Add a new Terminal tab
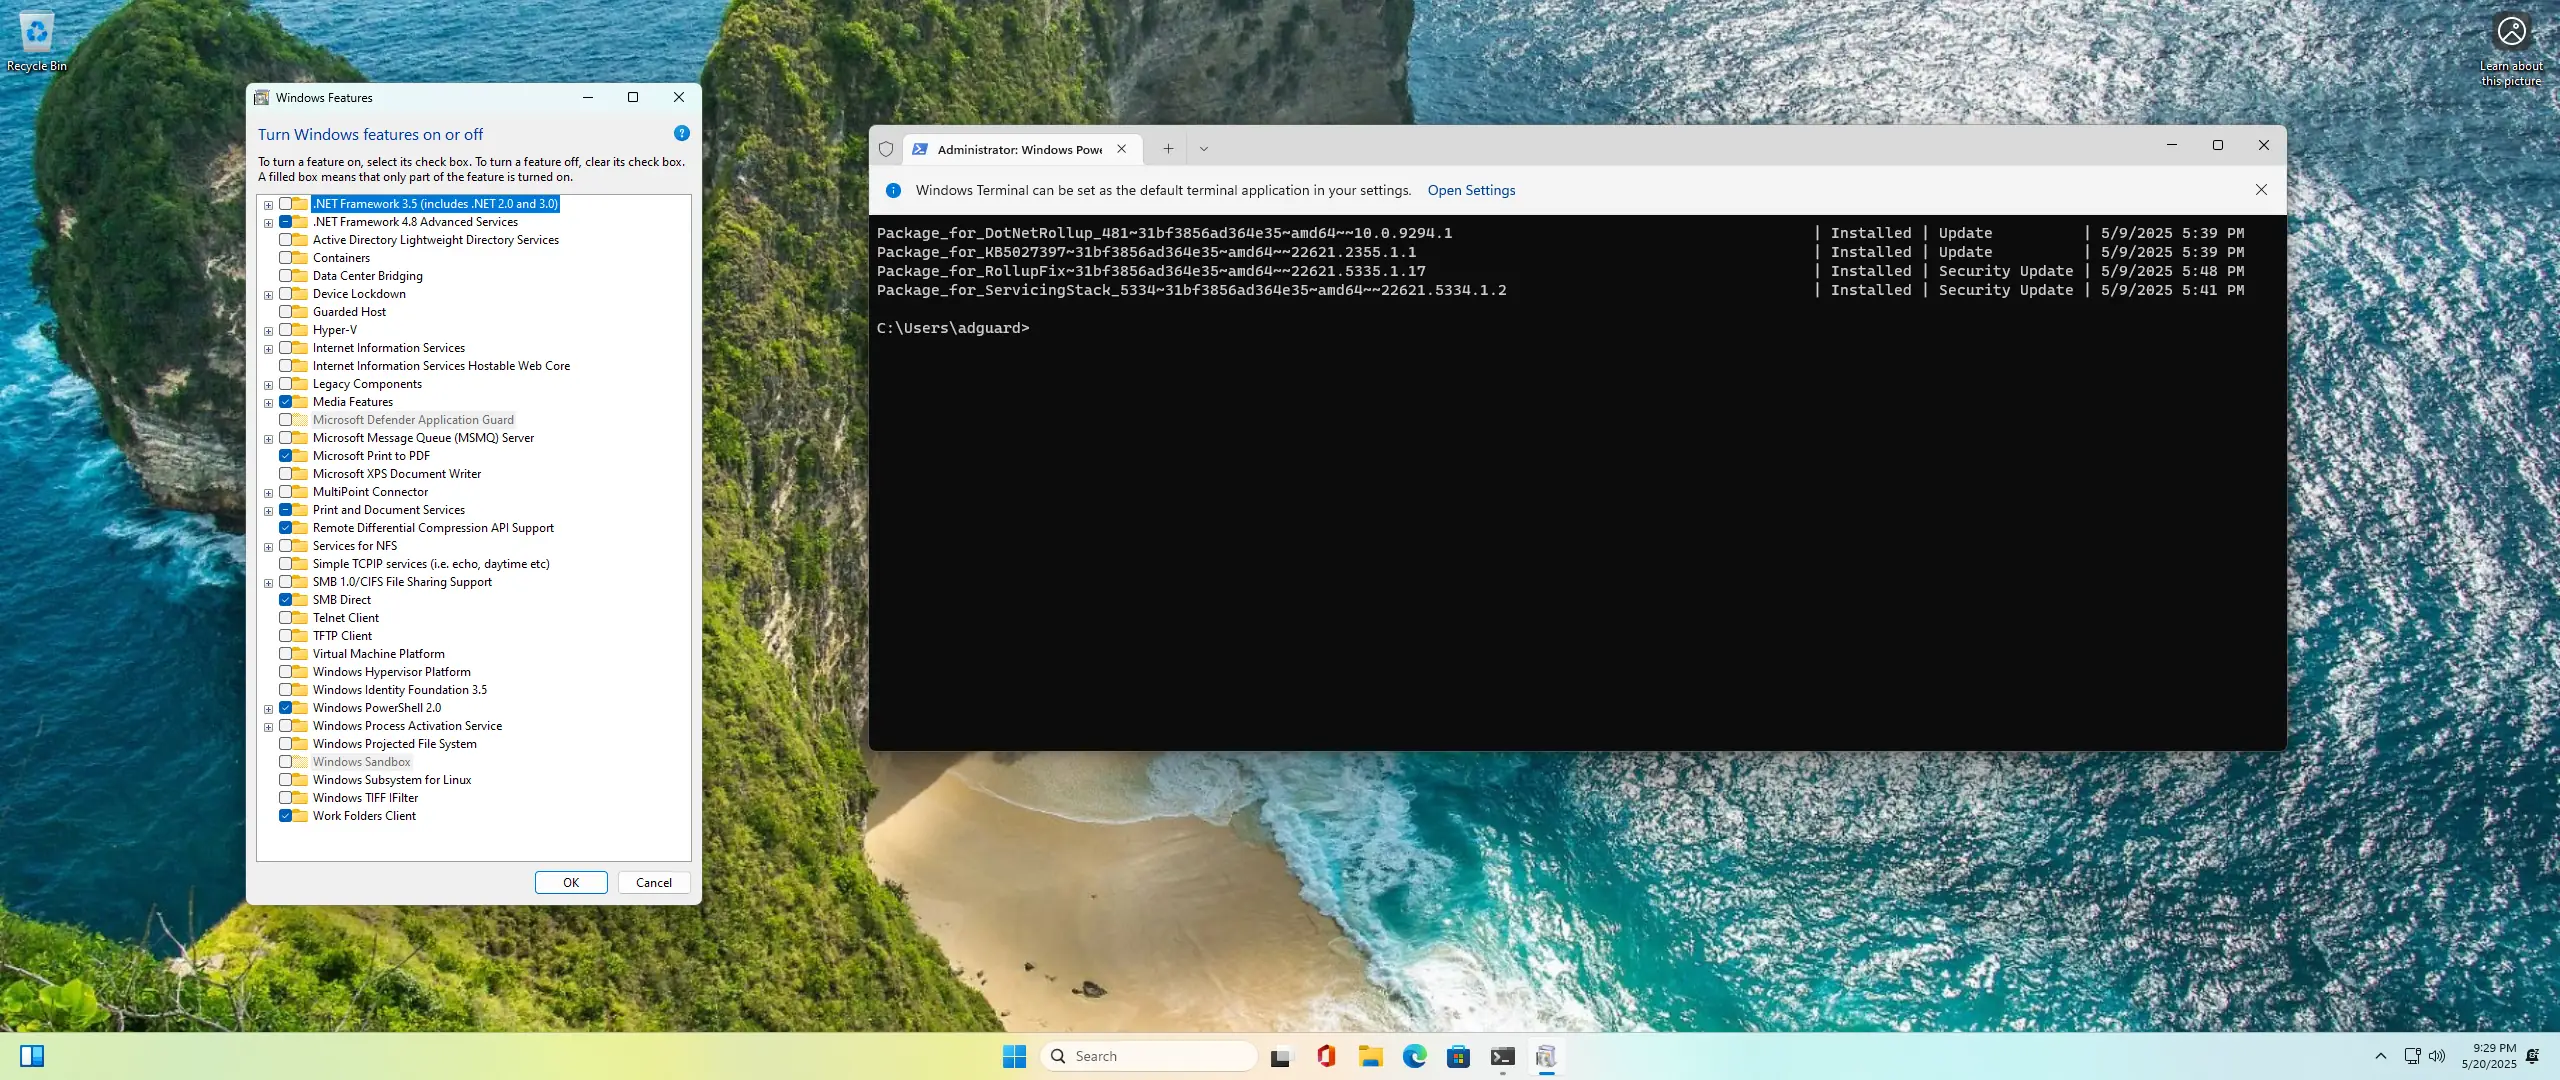Viewport: 2560px width, 1080px height. pyautogui.click(x=1167, y=149)
